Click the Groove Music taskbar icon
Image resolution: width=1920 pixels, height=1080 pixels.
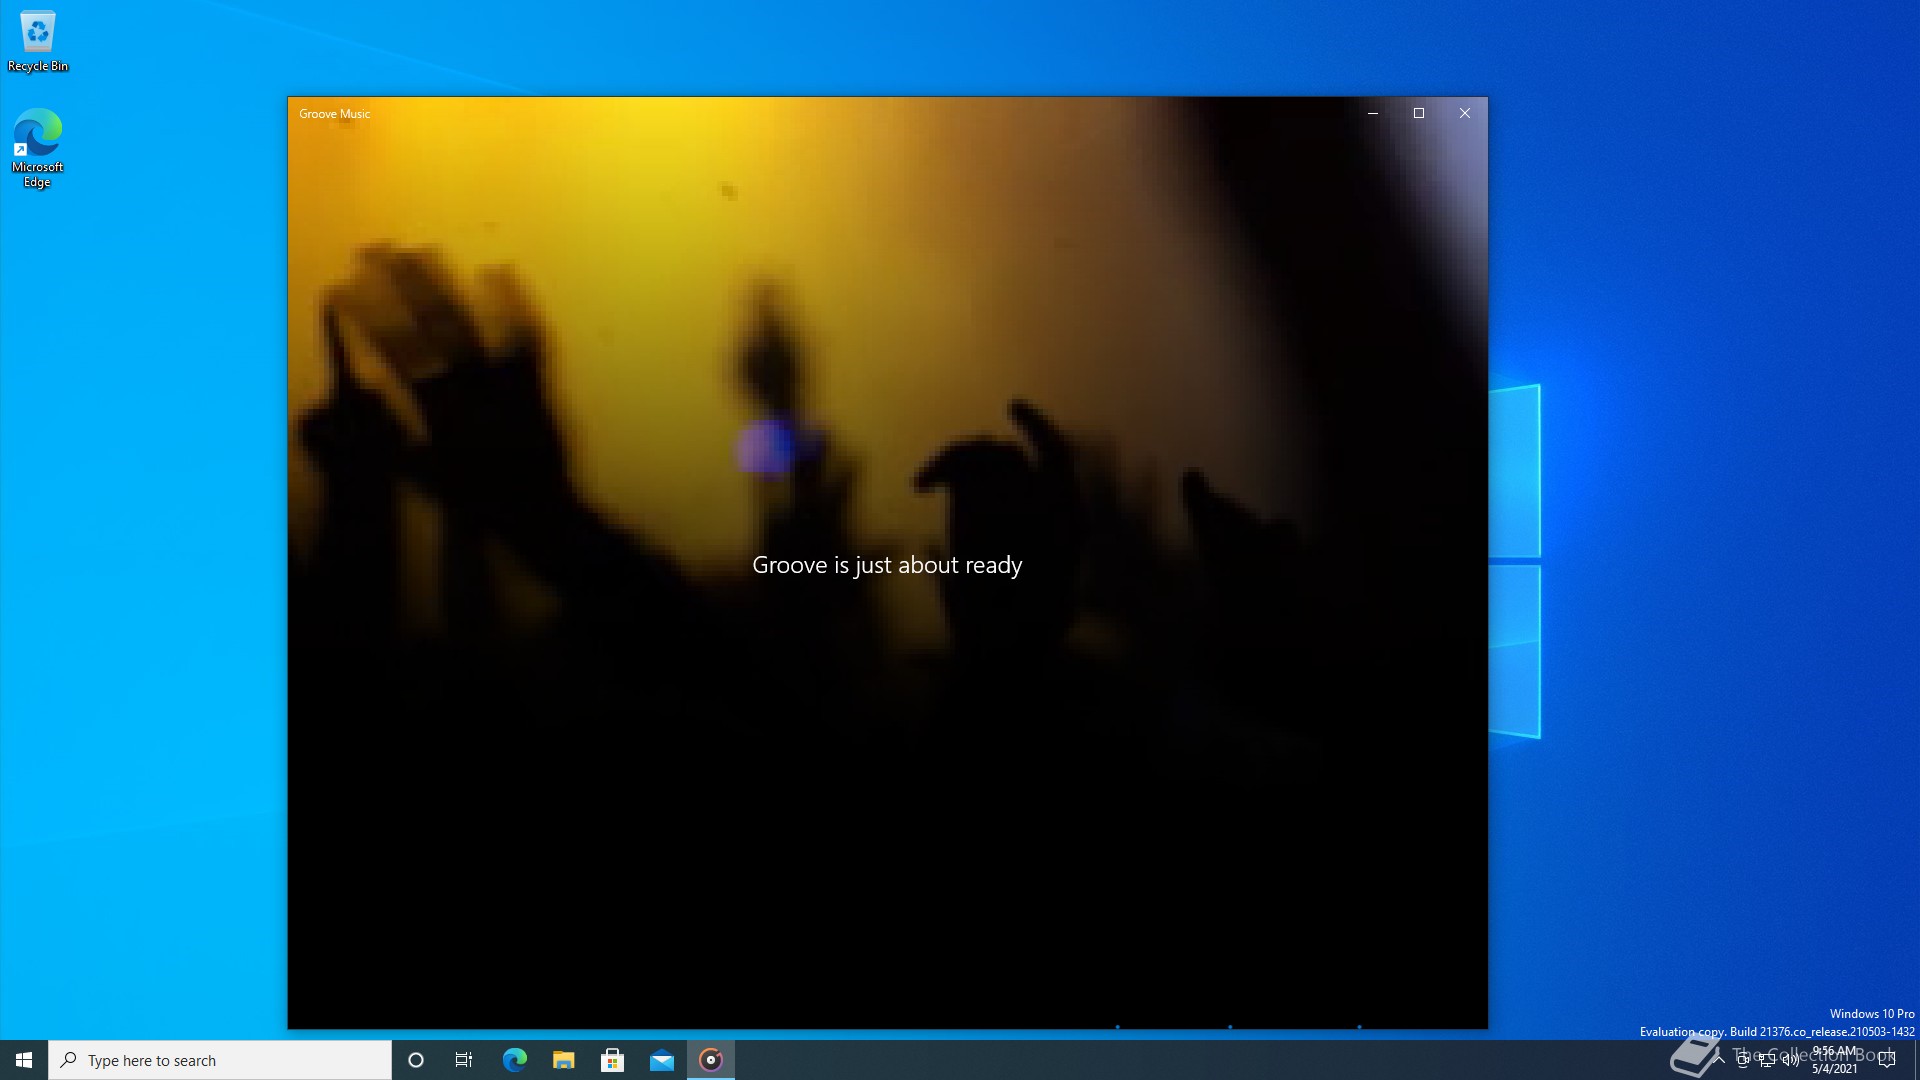tap(711, 1060)
